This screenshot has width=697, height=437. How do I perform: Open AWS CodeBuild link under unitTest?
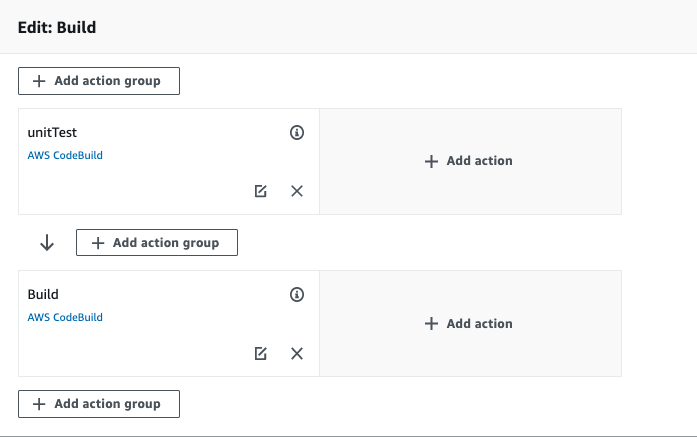click(65, 156)
